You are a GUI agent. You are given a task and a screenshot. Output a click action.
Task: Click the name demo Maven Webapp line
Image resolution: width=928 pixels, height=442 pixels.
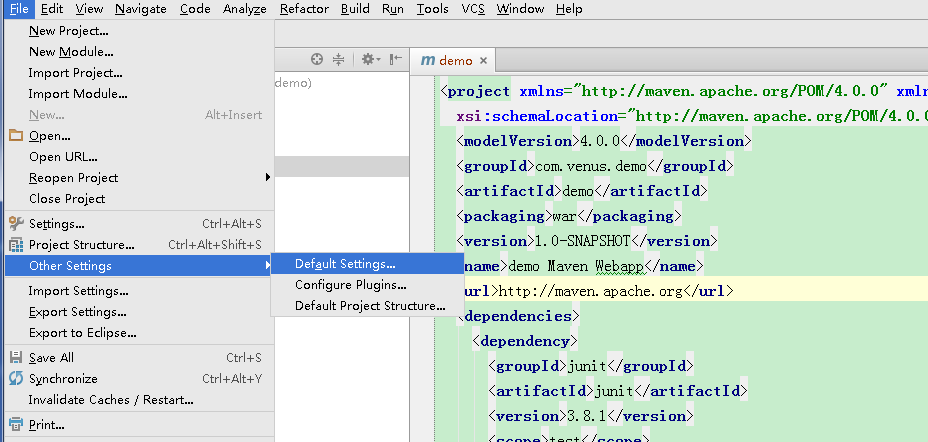click(584, 266)
